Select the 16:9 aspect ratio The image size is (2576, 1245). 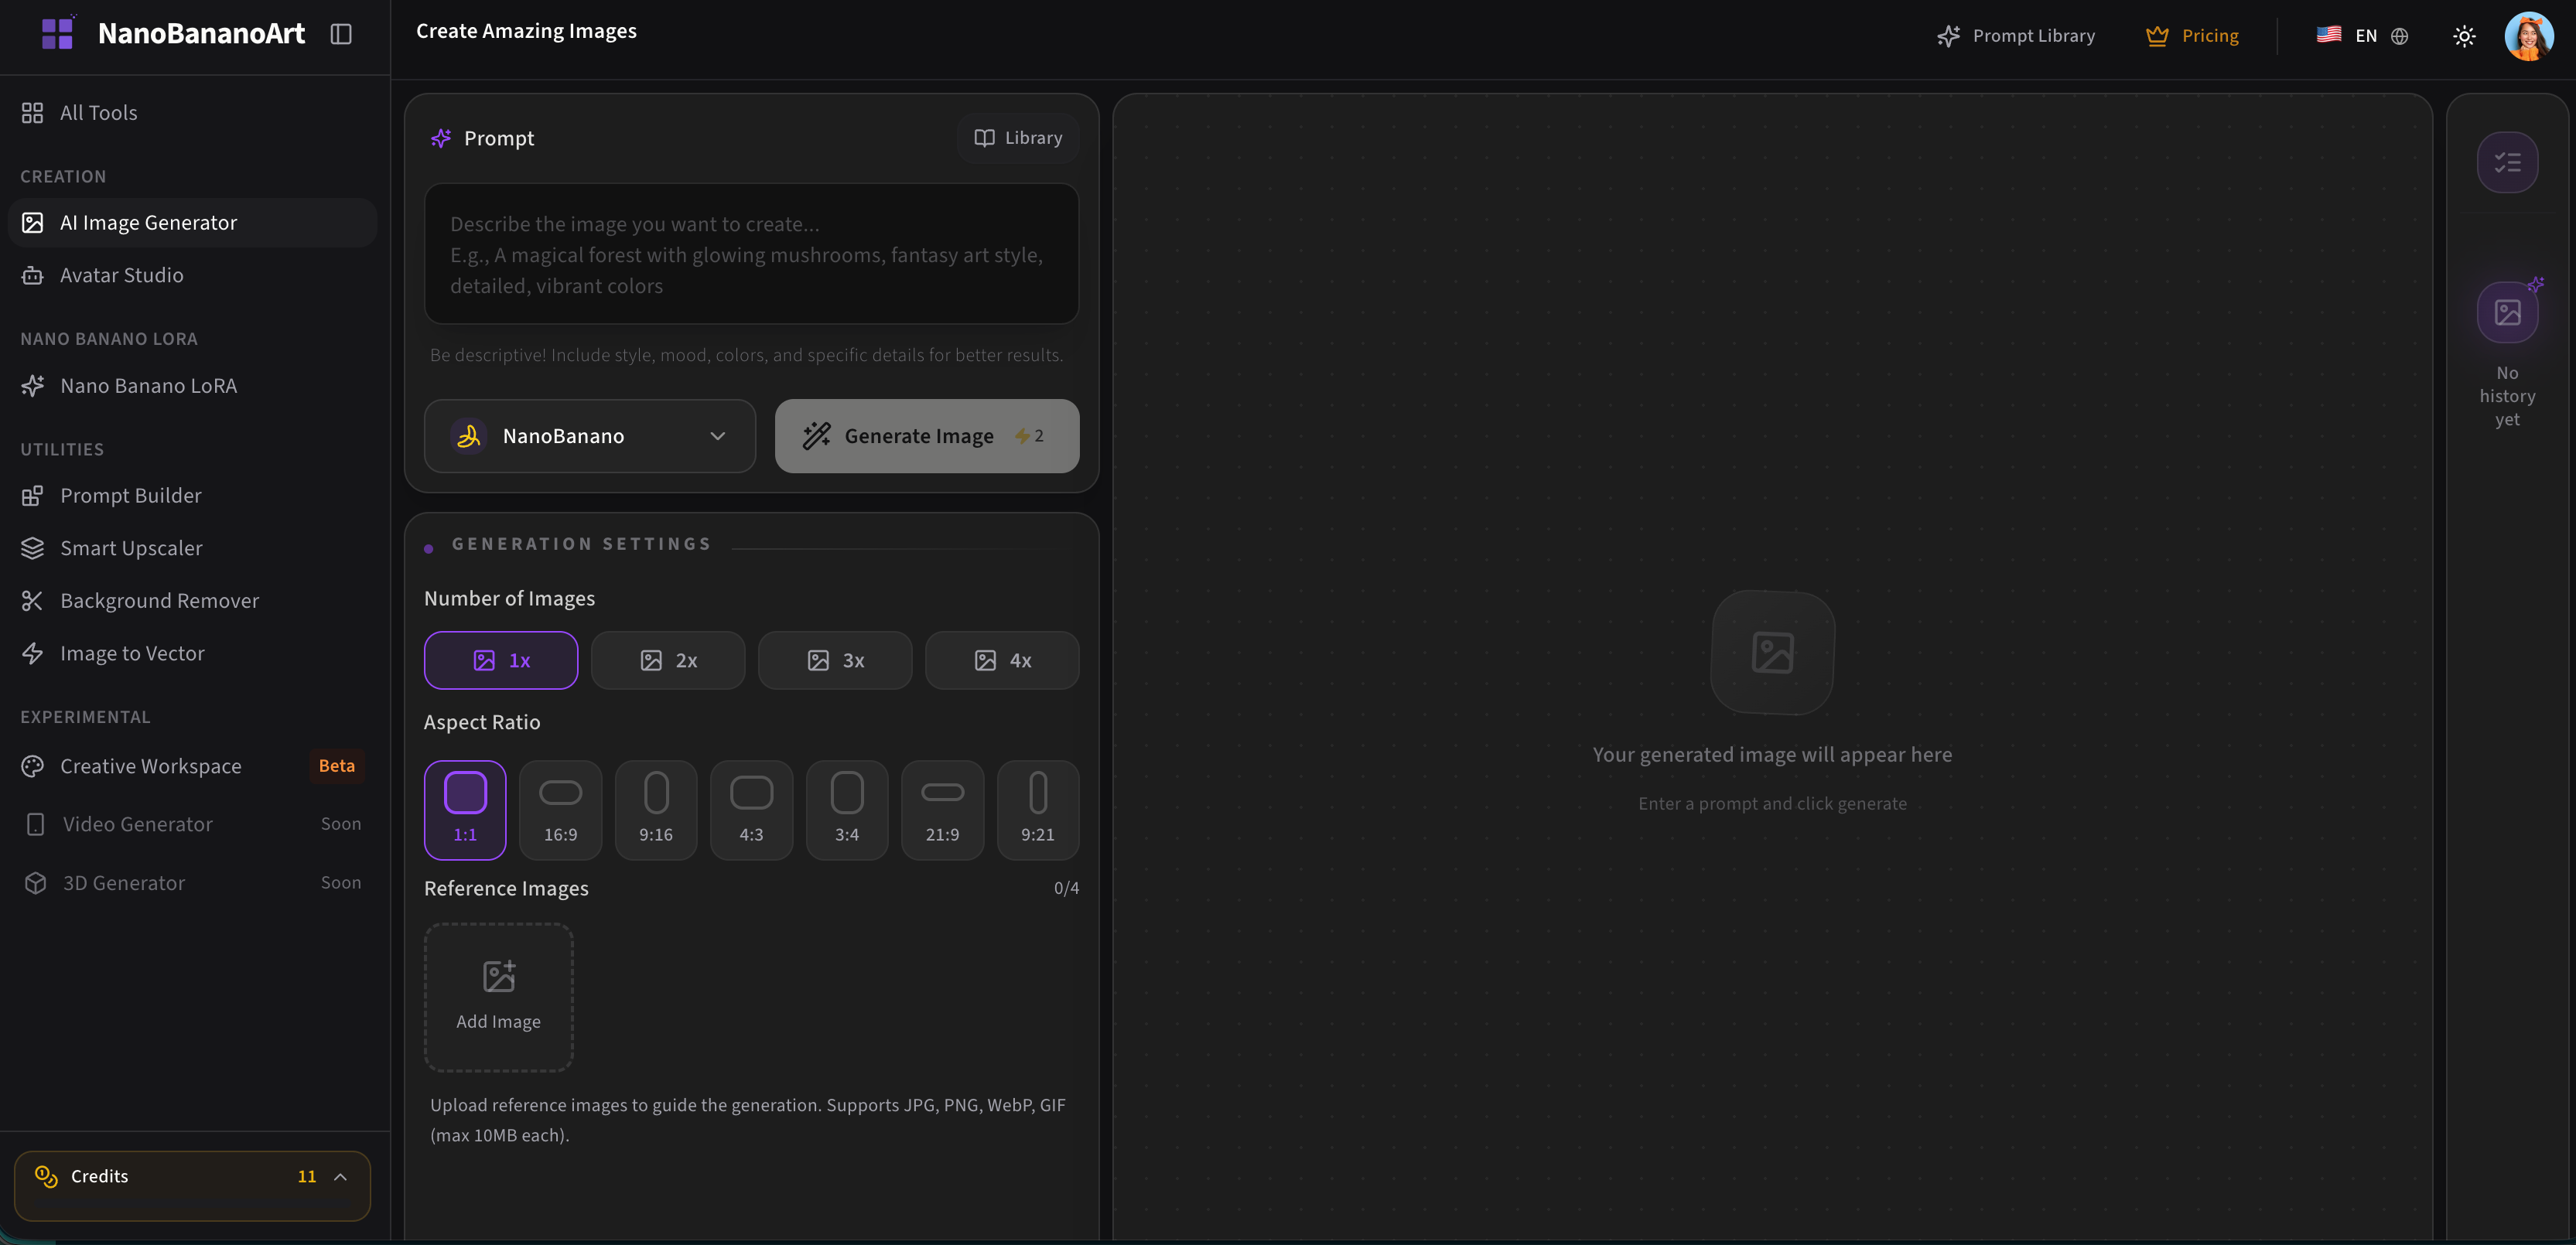click(561, 810)
